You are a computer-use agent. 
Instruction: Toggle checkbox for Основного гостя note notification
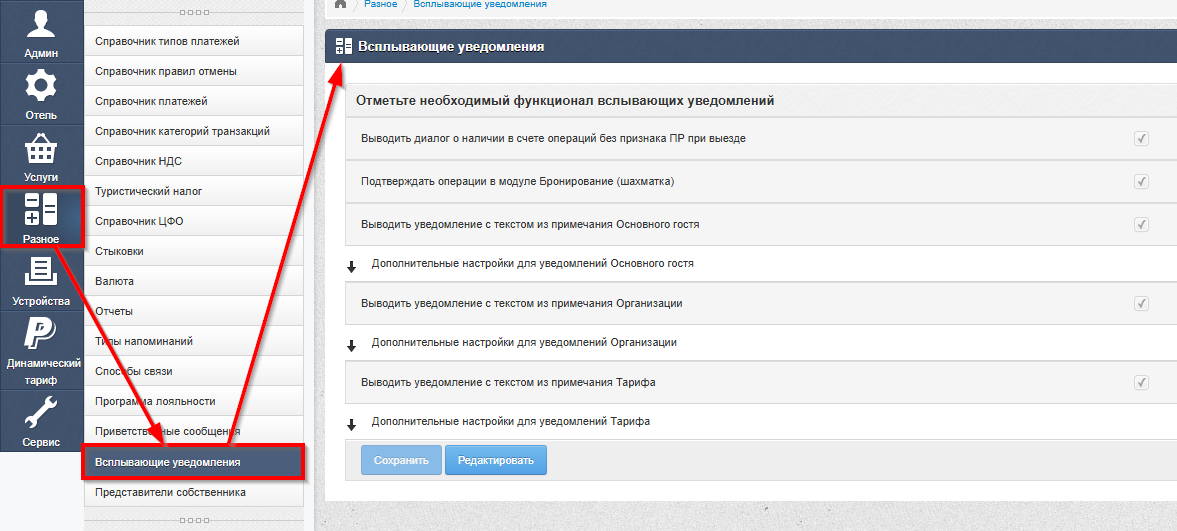pyautogui.click(x=1141, y=225)
